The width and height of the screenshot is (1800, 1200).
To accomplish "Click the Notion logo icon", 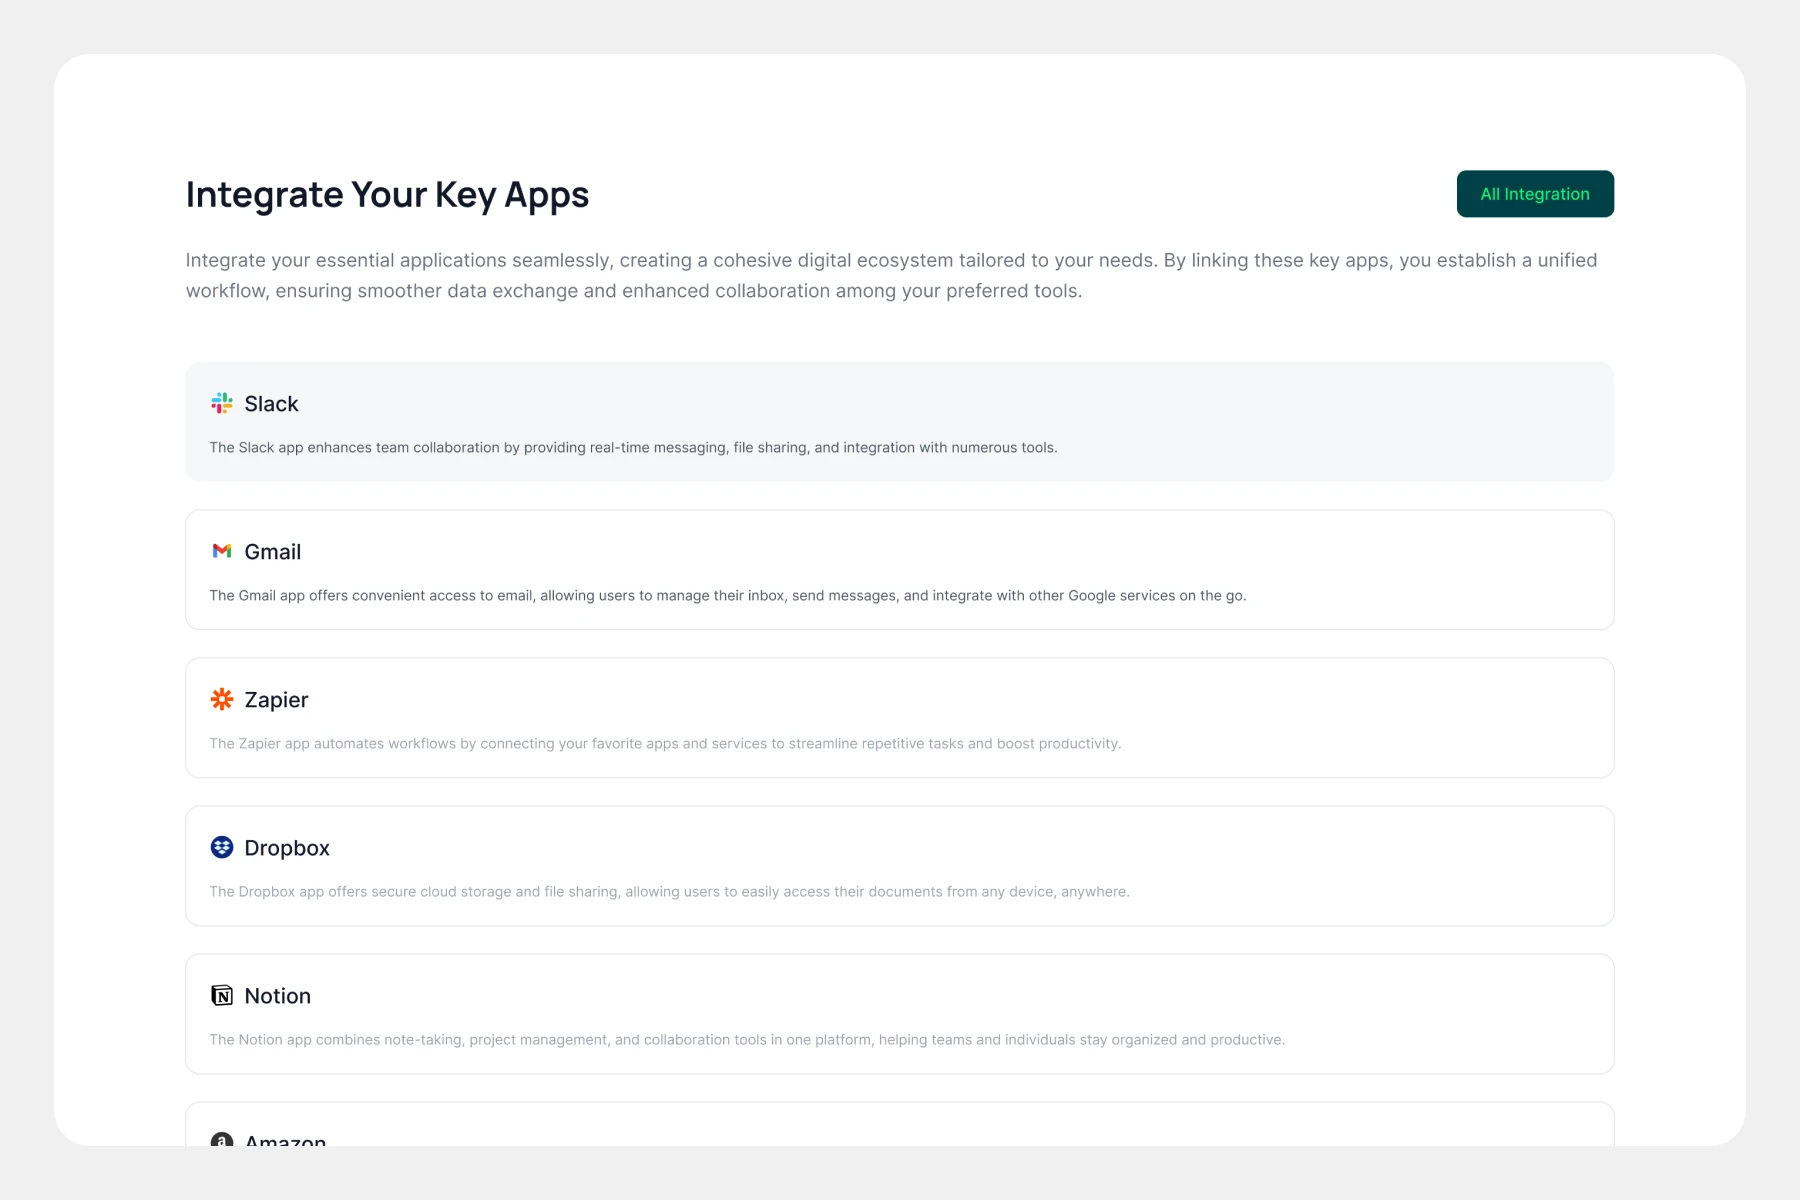I will 221,995.
